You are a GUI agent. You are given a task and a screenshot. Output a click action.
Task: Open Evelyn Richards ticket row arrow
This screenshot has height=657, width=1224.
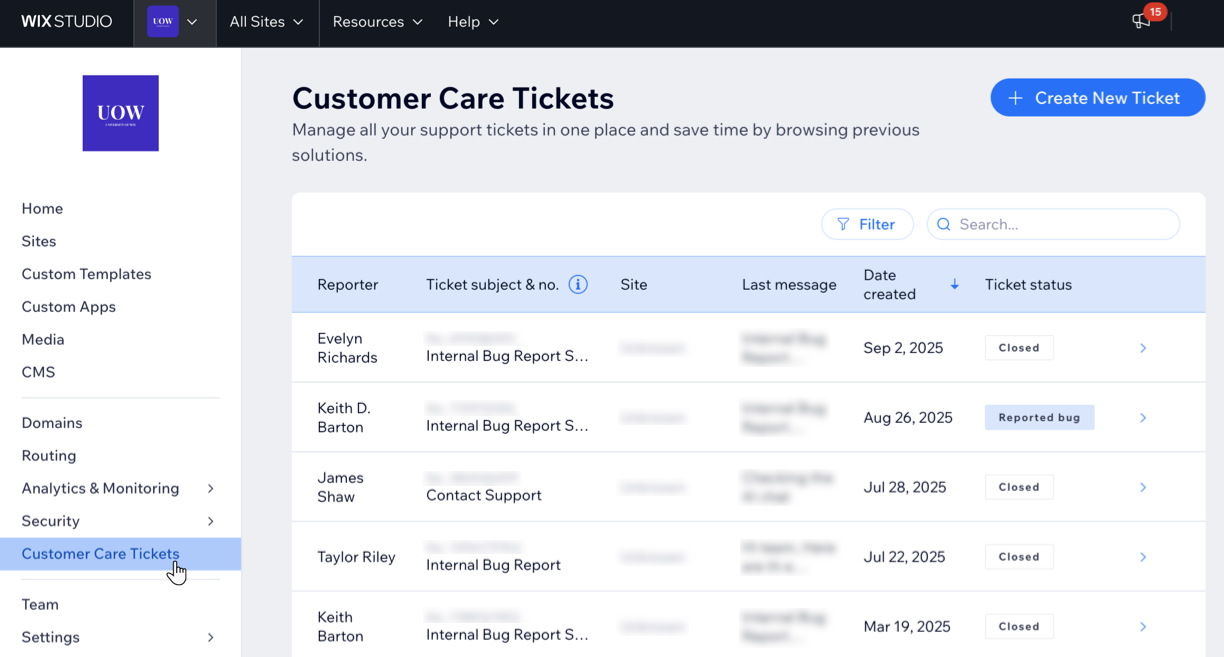pyautogui.click(x=1142, y=348)
